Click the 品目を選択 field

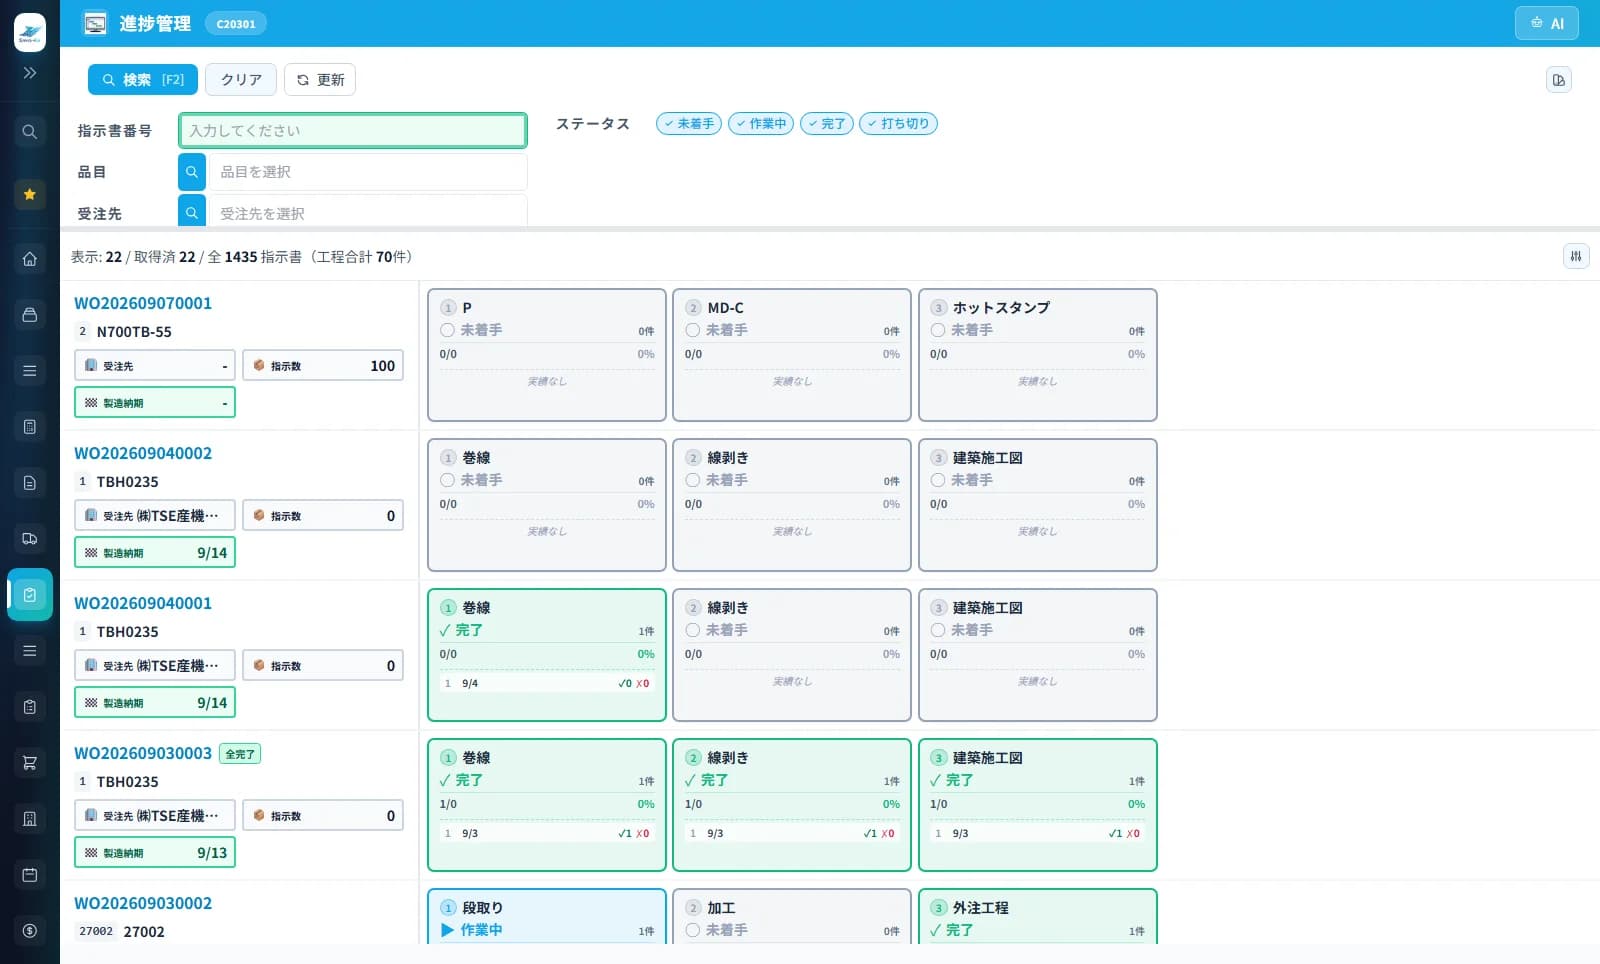point(368,172)
